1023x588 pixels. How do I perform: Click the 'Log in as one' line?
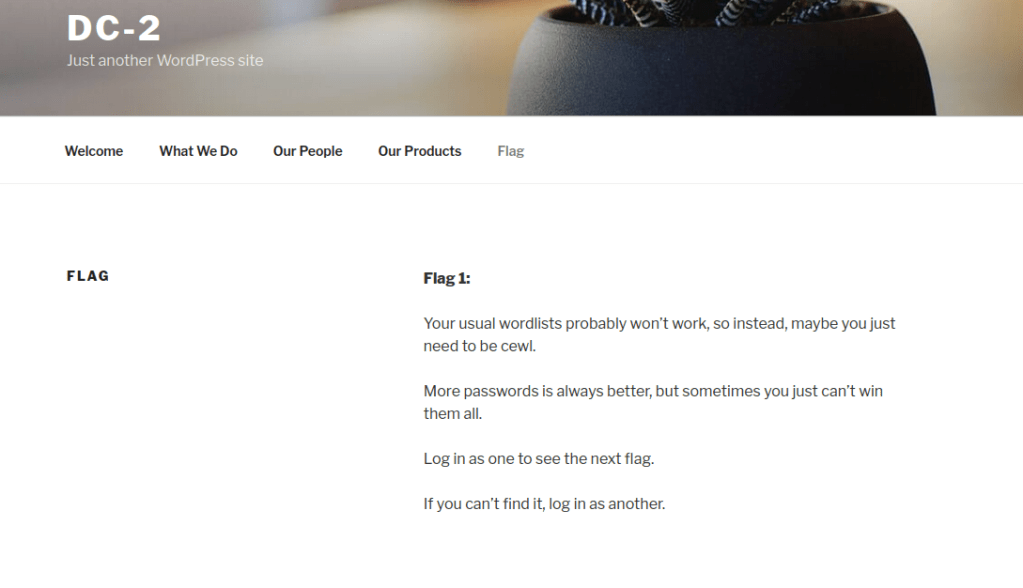pos(538,459)
